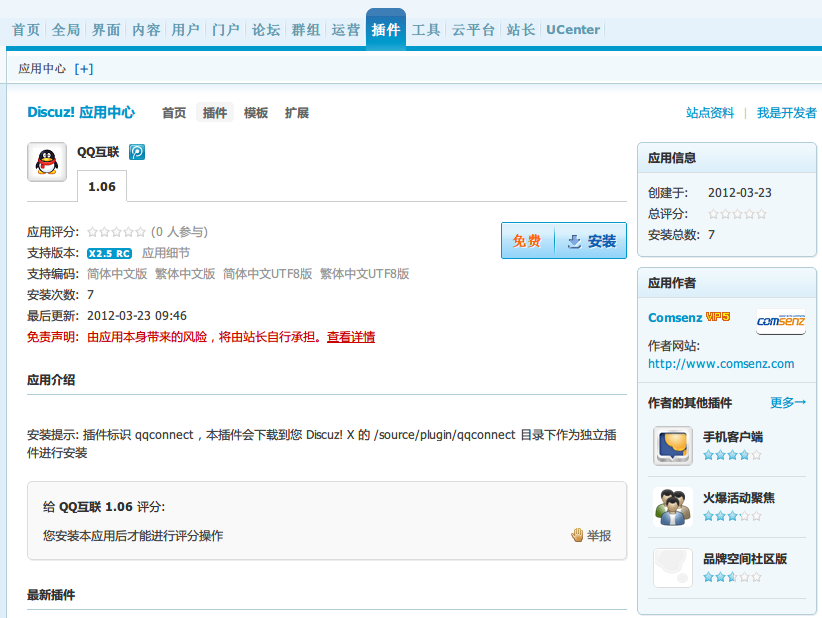Screen dimensions: 822x618
Task: Open the 火爆活动聚焦 plugin title
Action: click(739, 497)
